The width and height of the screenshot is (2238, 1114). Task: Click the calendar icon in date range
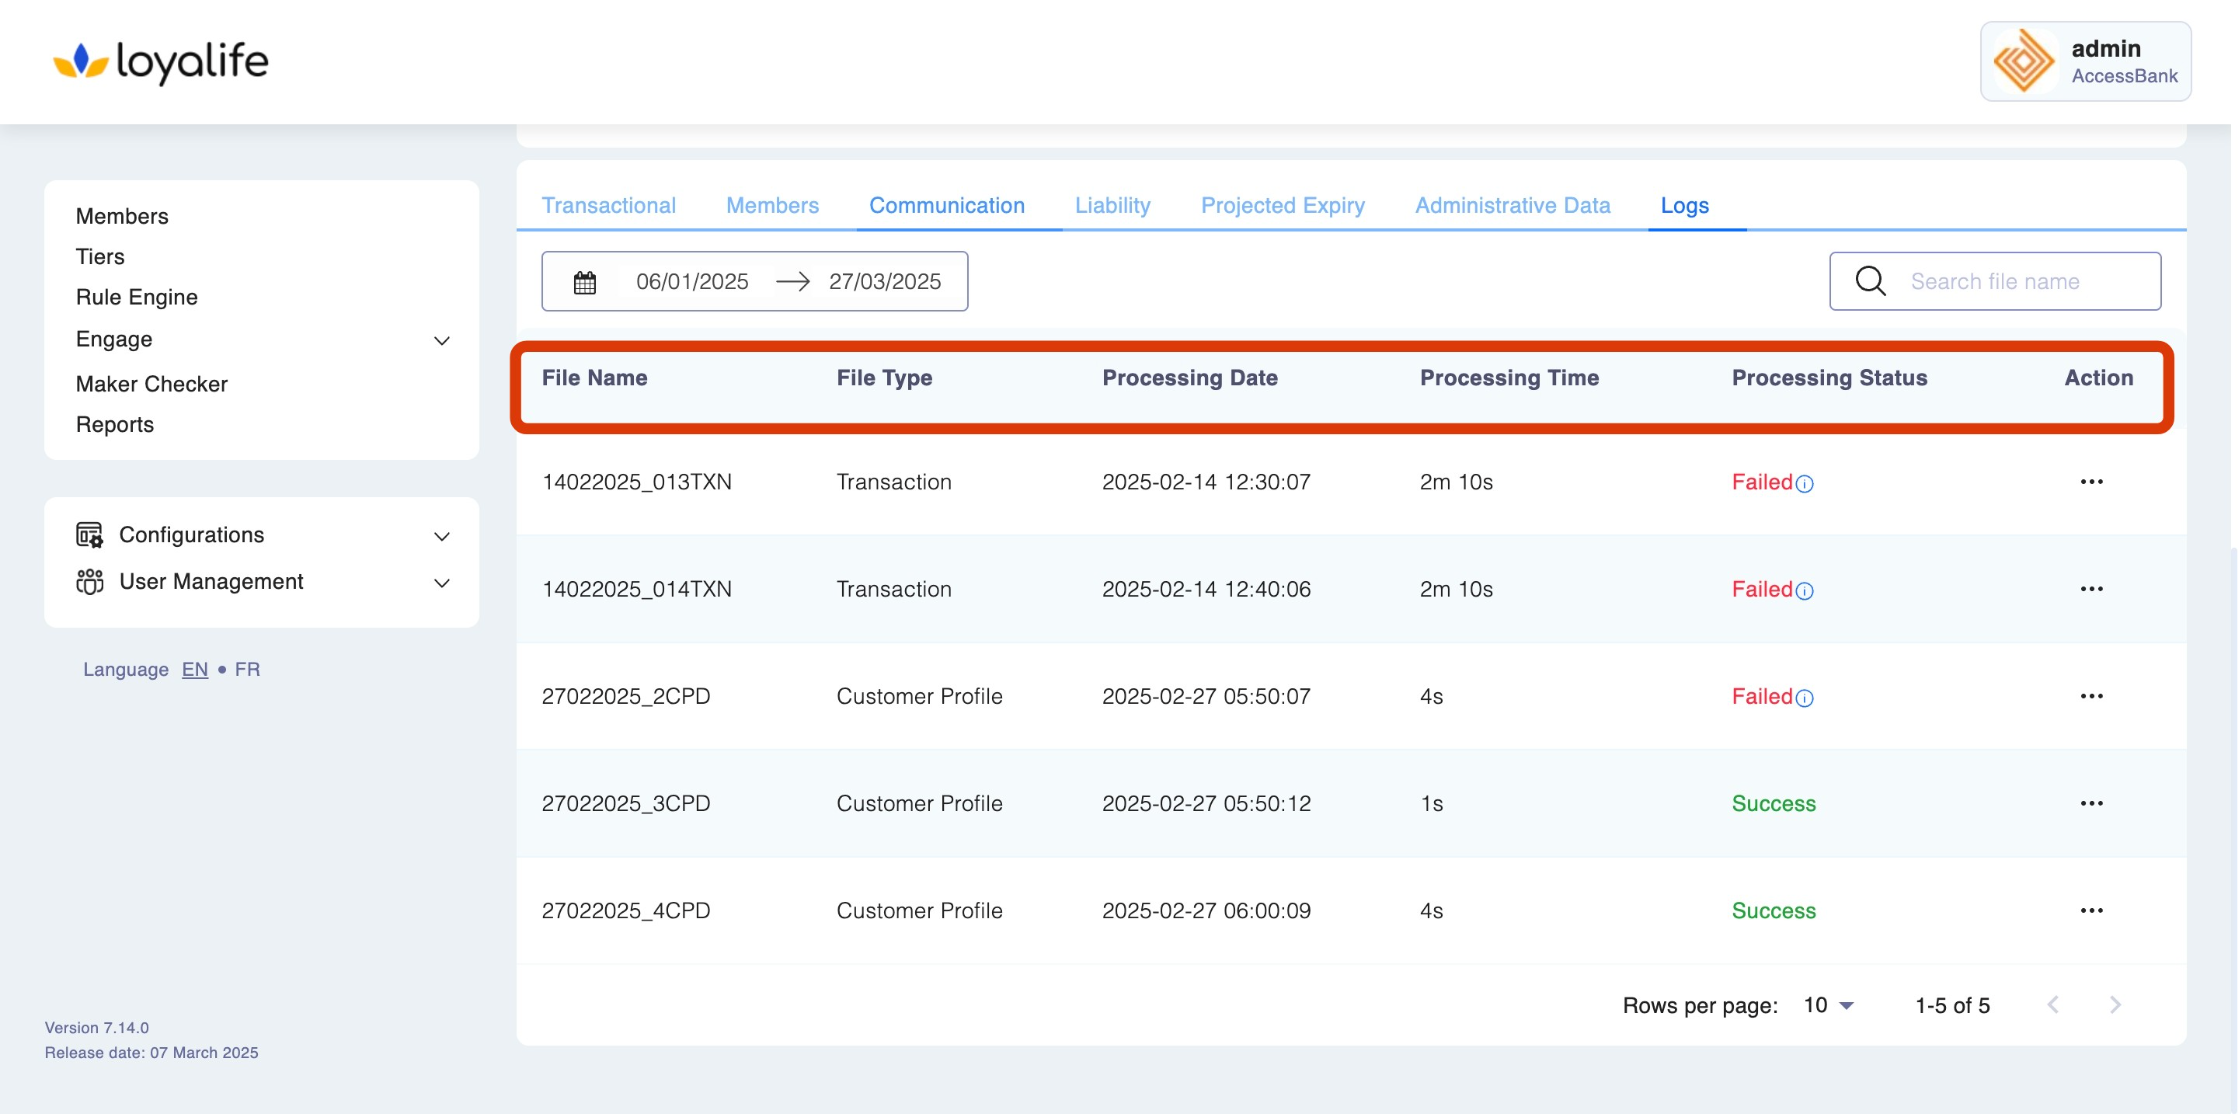click(585, 282)
